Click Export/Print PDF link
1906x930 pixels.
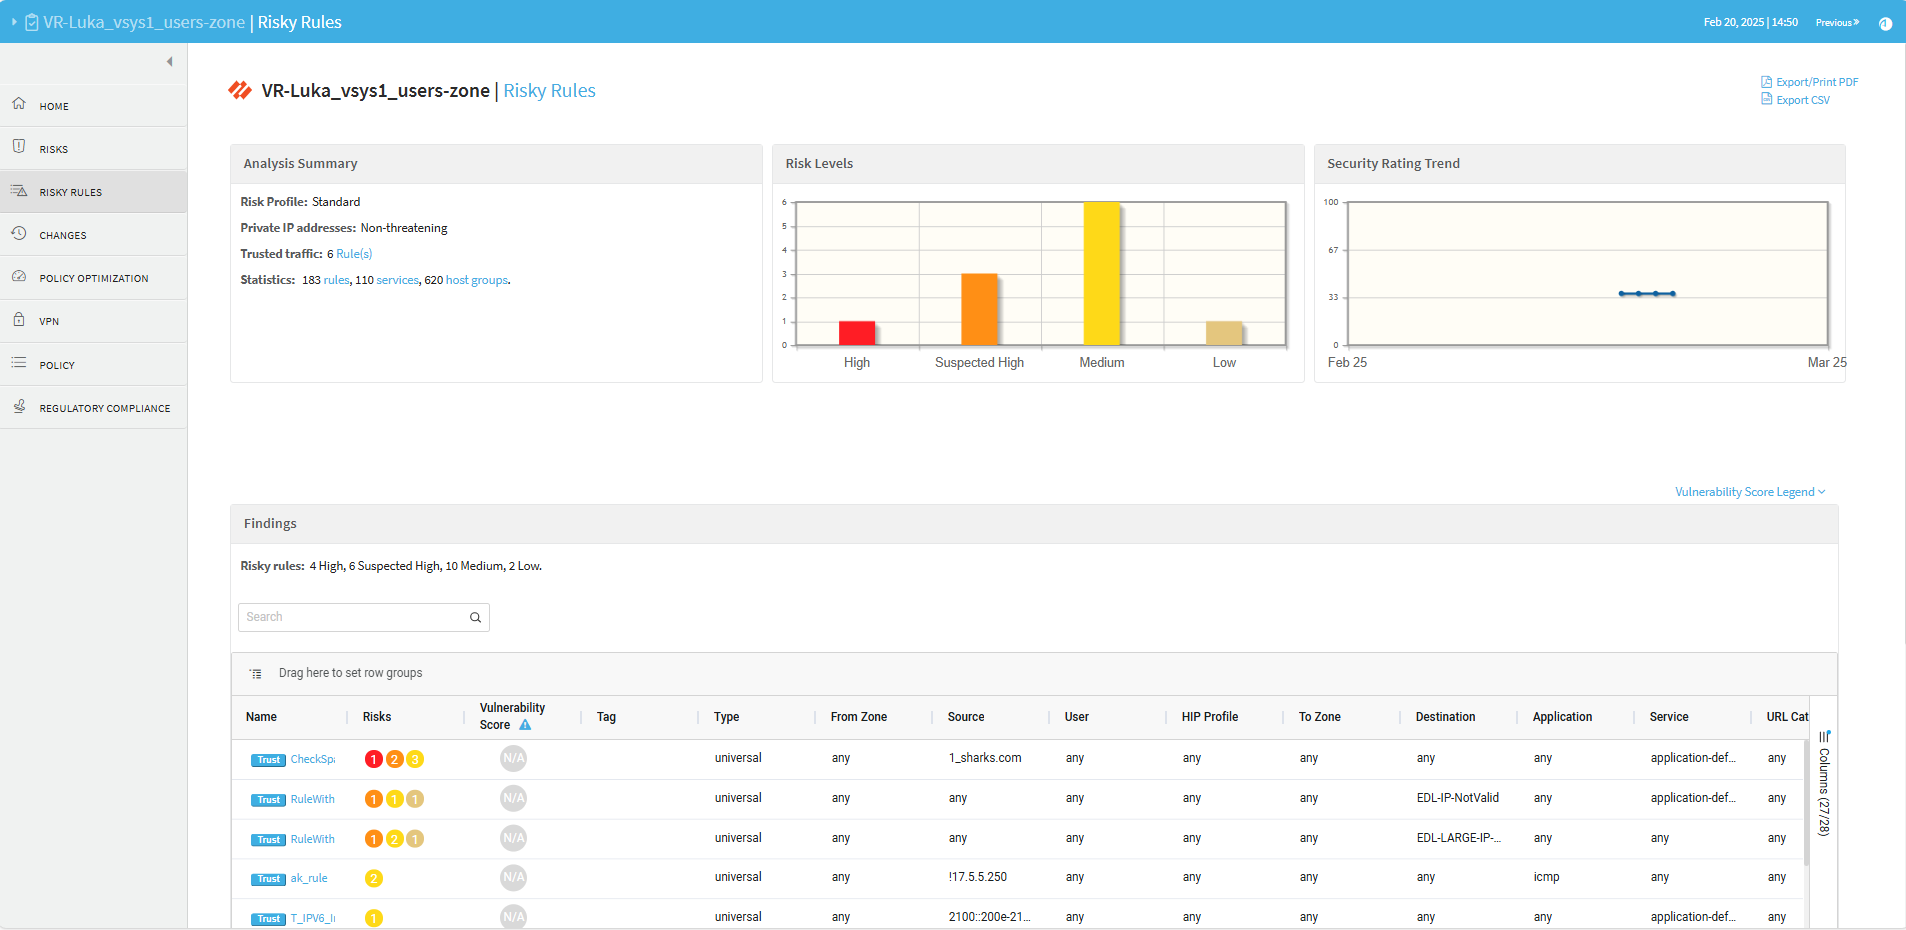[1816, 82]
